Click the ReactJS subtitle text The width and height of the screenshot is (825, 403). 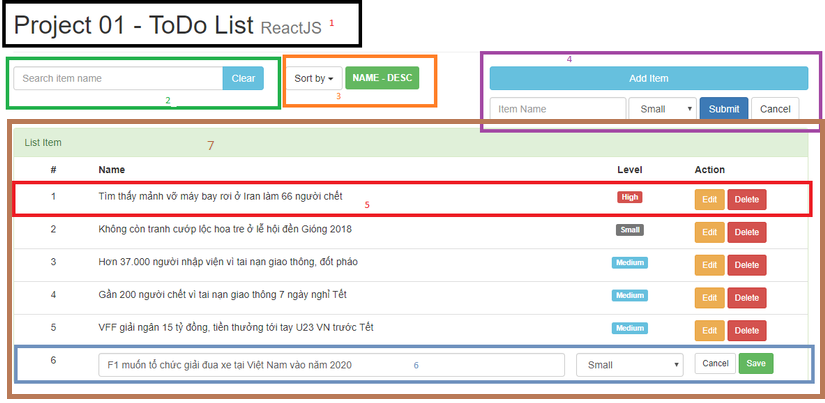tap(291, 27)
